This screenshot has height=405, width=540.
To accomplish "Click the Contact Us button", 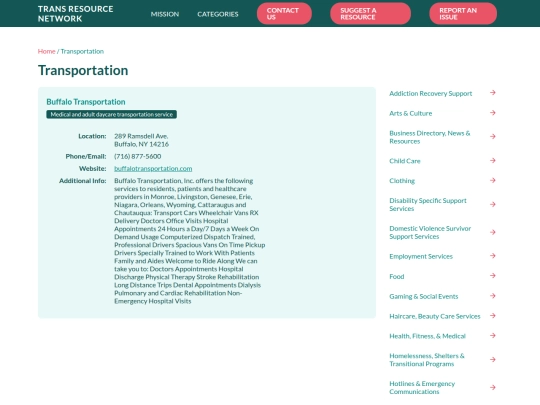I will pyautogui.click(x=284, y=14).
